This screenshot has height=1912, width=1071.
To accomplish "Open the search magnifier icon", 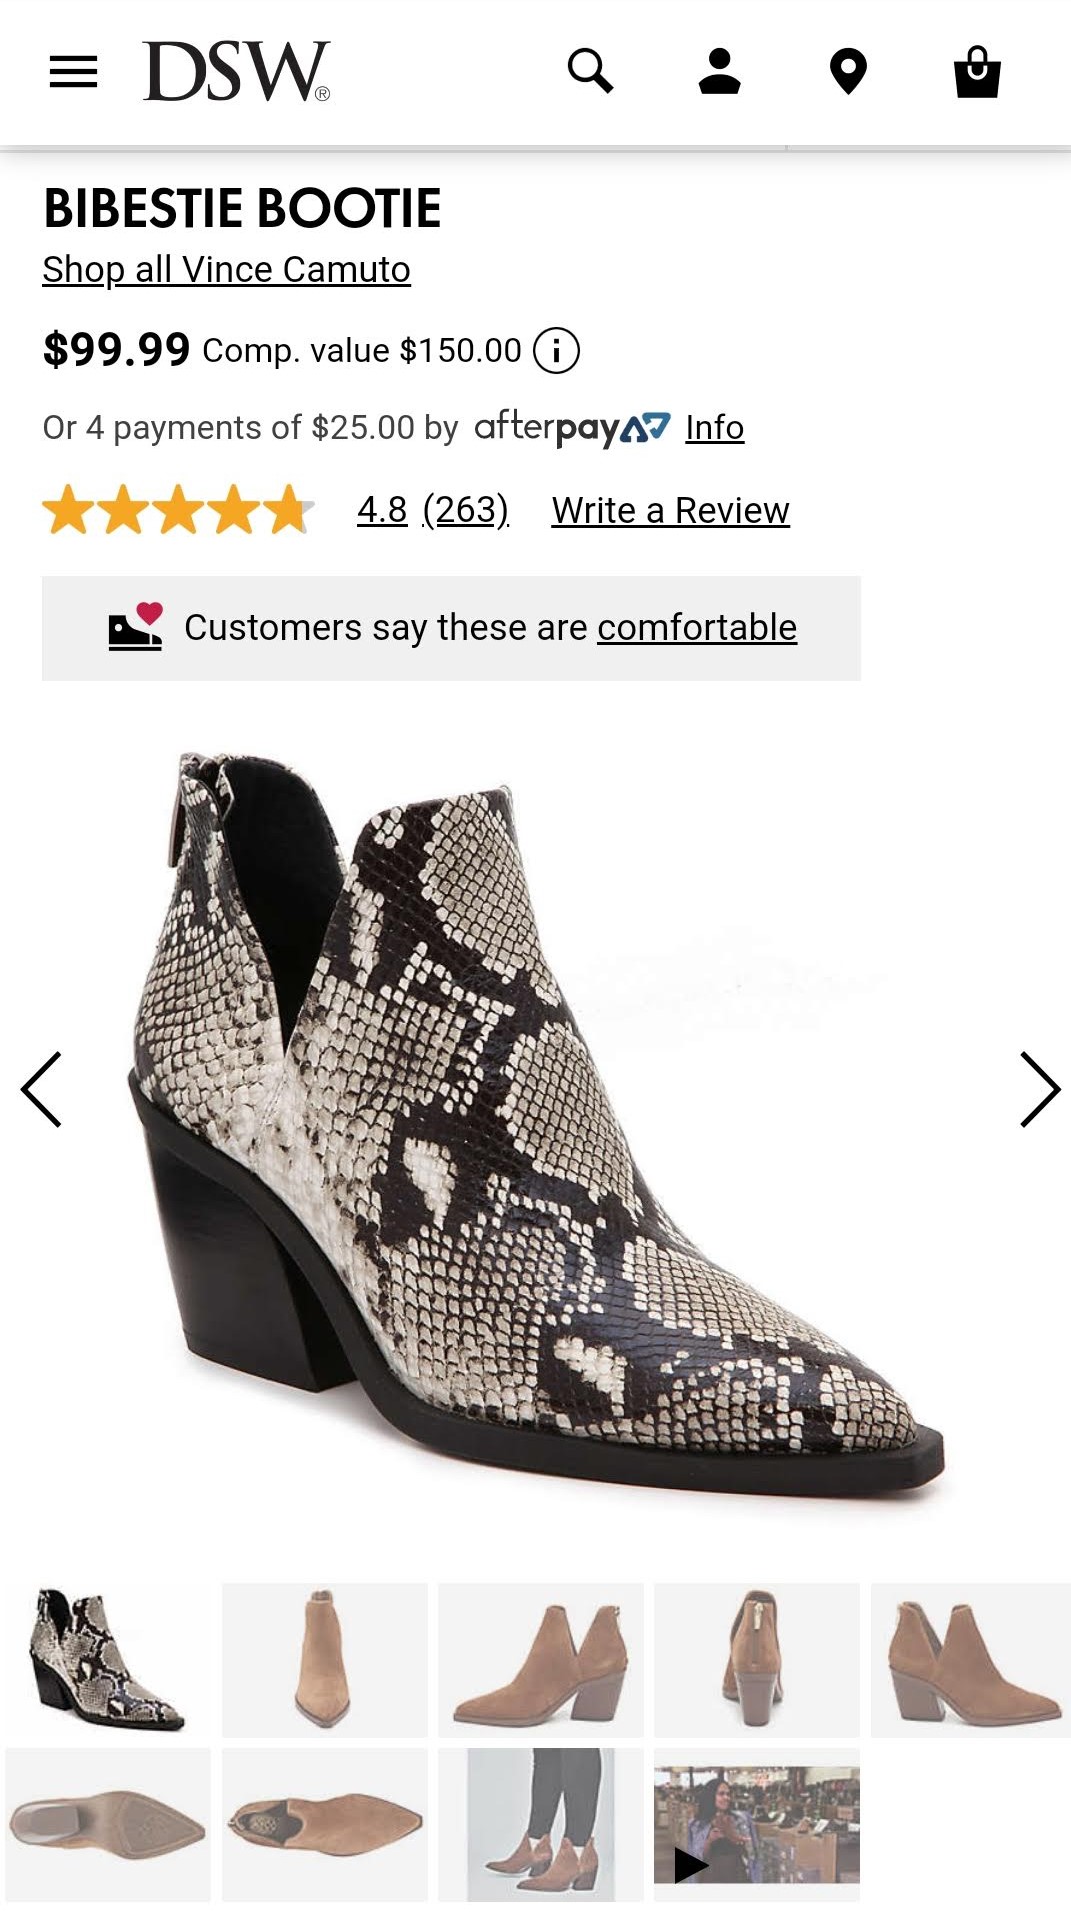I will [590, 72].
